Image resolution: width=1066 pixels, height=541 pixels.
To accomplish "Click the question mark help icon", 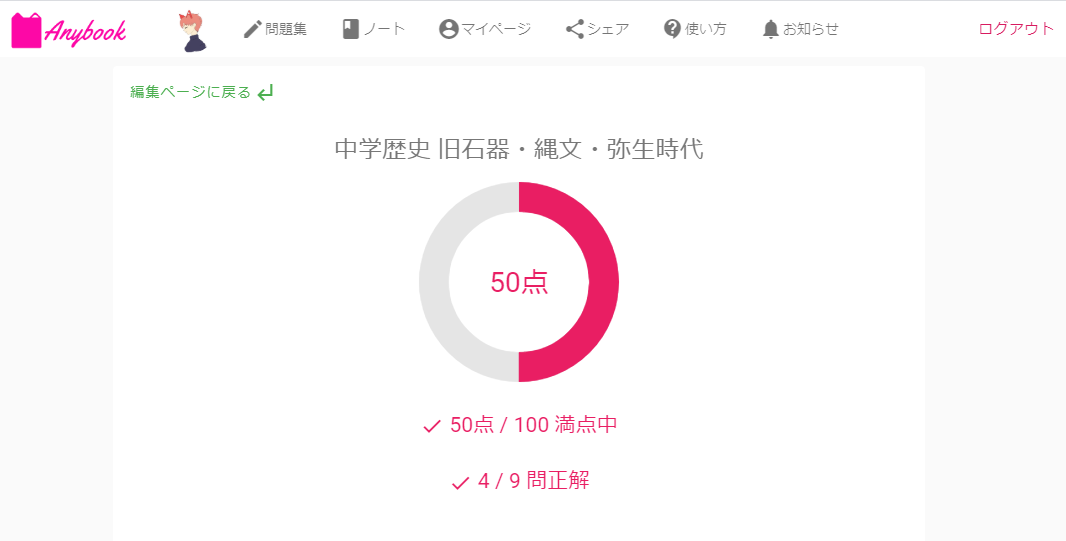I will point(672,29).
